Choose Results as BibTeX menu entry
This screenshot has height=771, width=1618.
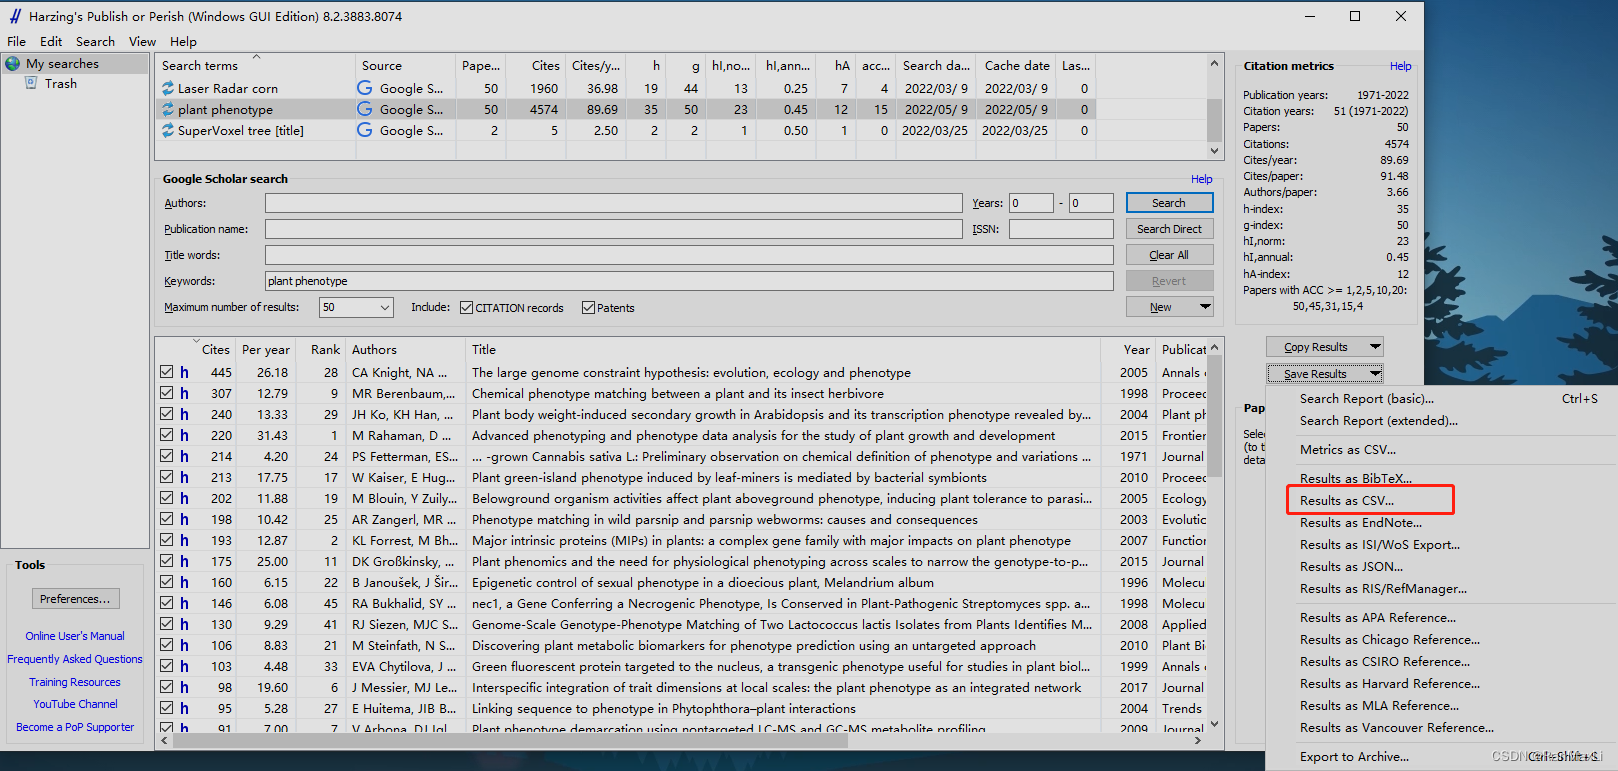click(x=1356, y=478)
